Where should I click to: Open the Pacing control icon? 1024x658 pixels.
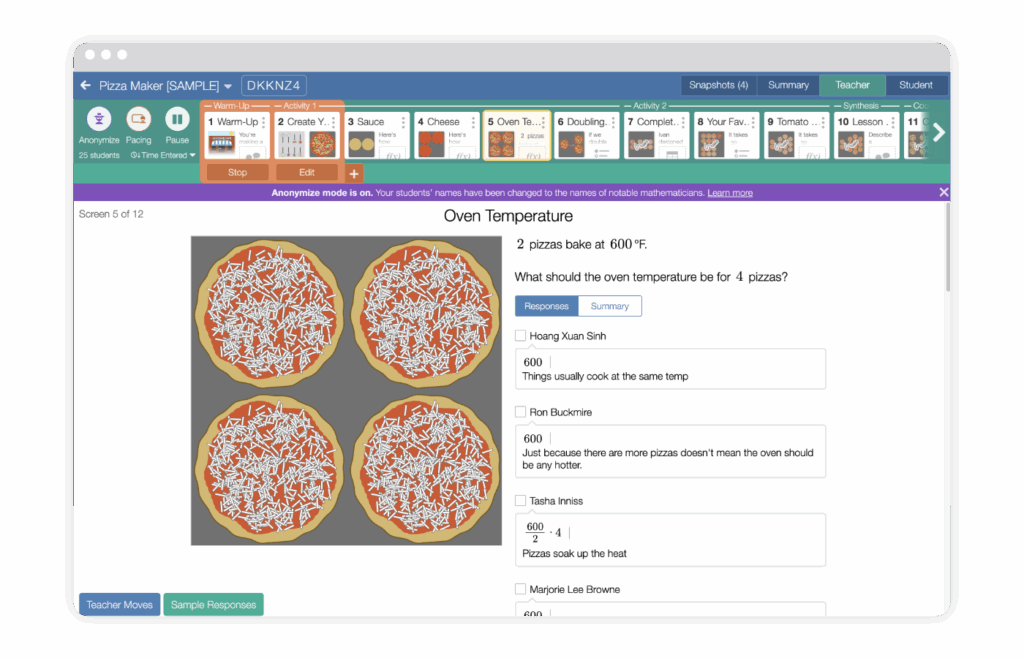coord(139,121)
